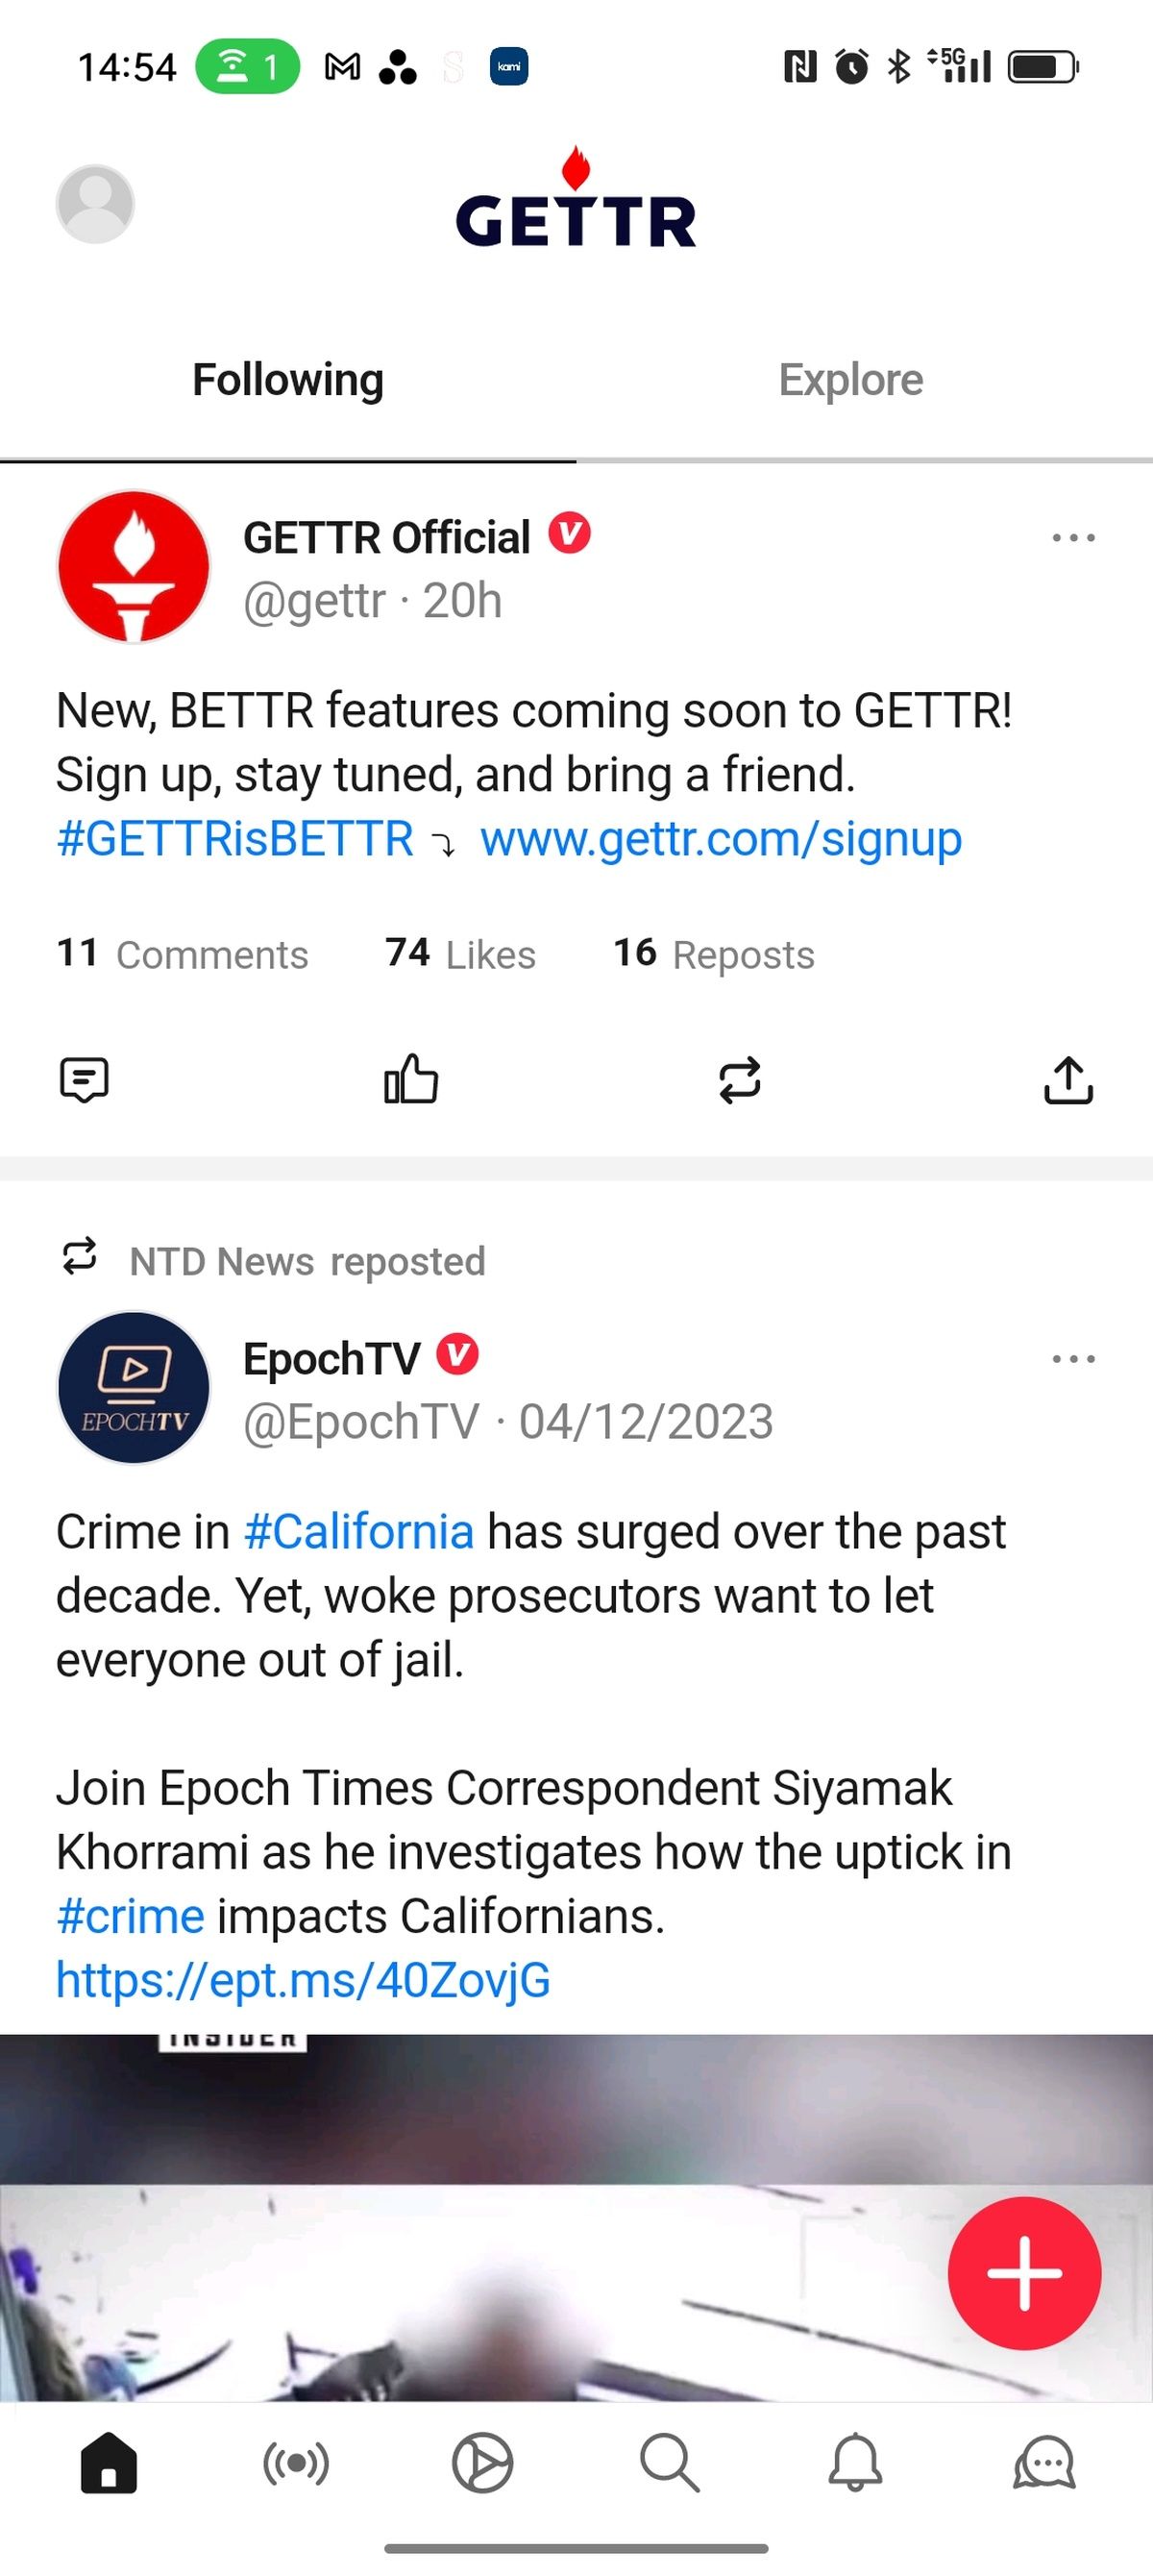Open the www.gettr.com/signup link
1153x2576 pixels.
720,838
